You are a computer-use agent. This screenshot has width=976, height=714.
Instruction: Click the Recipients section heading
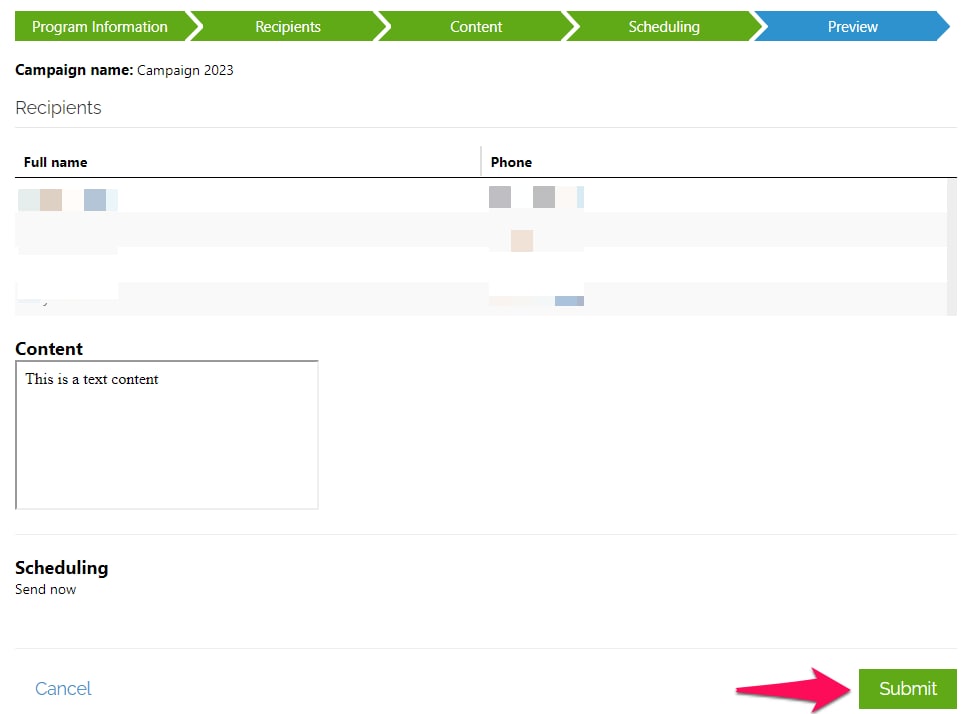pyautogui.click(x=58, y=108)
